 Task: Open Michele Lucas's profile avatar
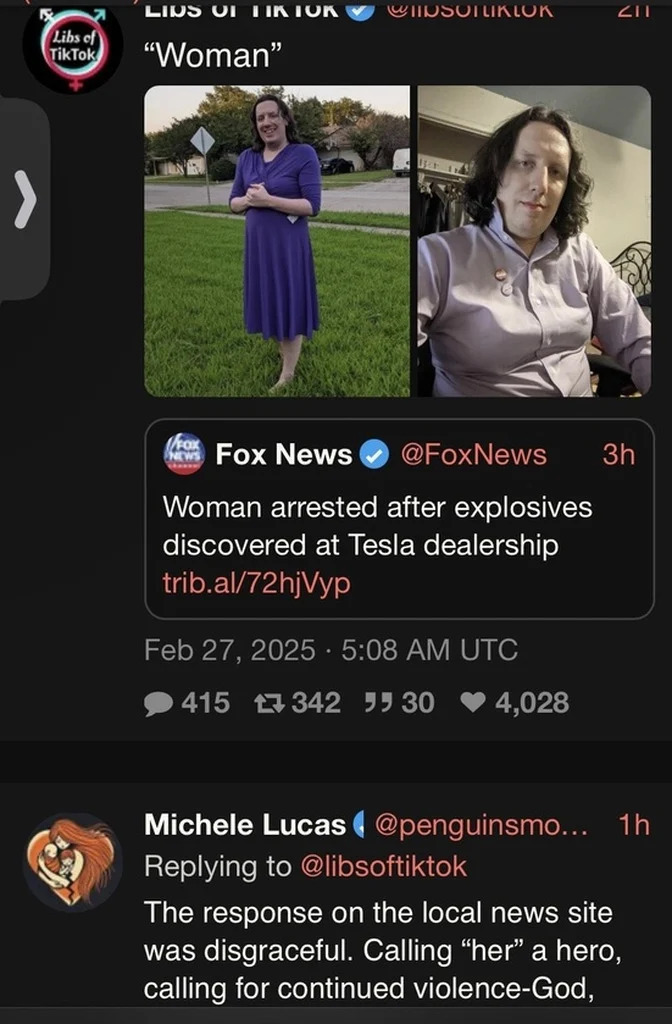click(x=73, y=862)
